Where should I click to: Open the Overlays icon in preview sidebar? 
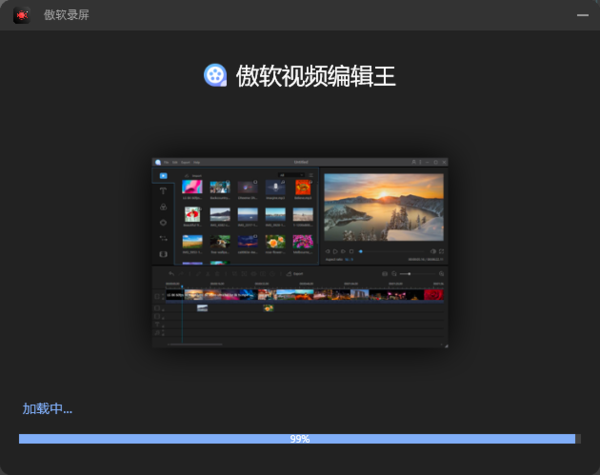coord(163,222)
